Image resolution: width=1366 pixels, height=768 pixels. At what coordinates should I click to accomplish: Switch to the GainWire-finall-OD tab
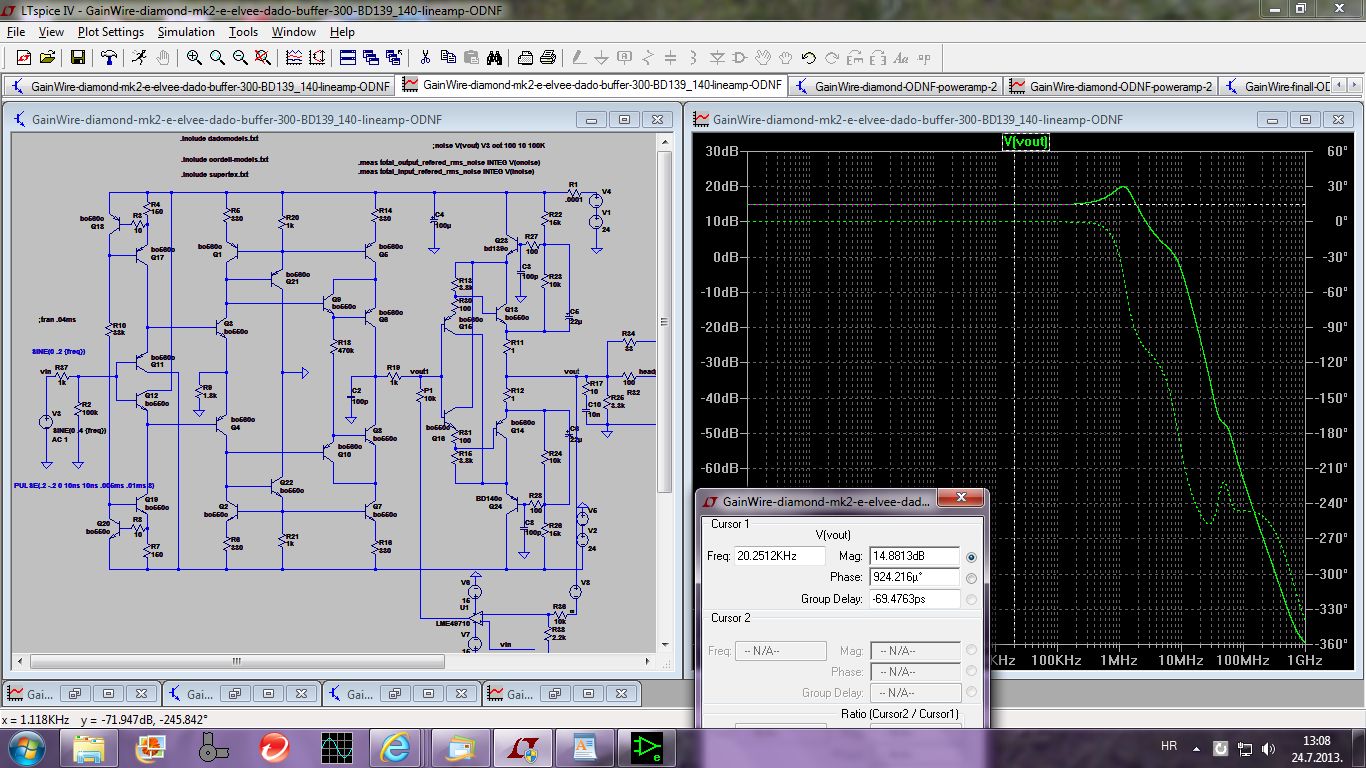tap(1277, 86)
